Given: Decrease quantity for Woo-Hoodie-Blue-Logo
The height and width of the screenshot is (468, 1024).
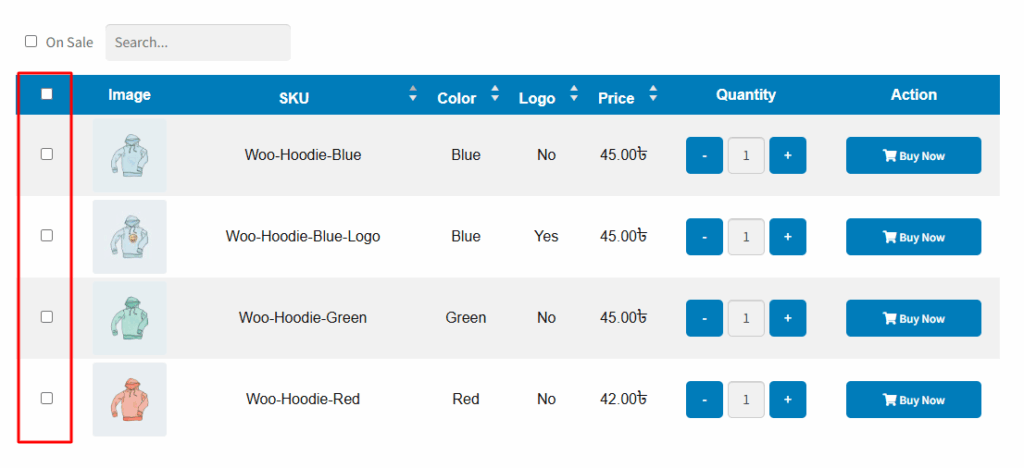Looking at the screenshot, I should (704, 237).
